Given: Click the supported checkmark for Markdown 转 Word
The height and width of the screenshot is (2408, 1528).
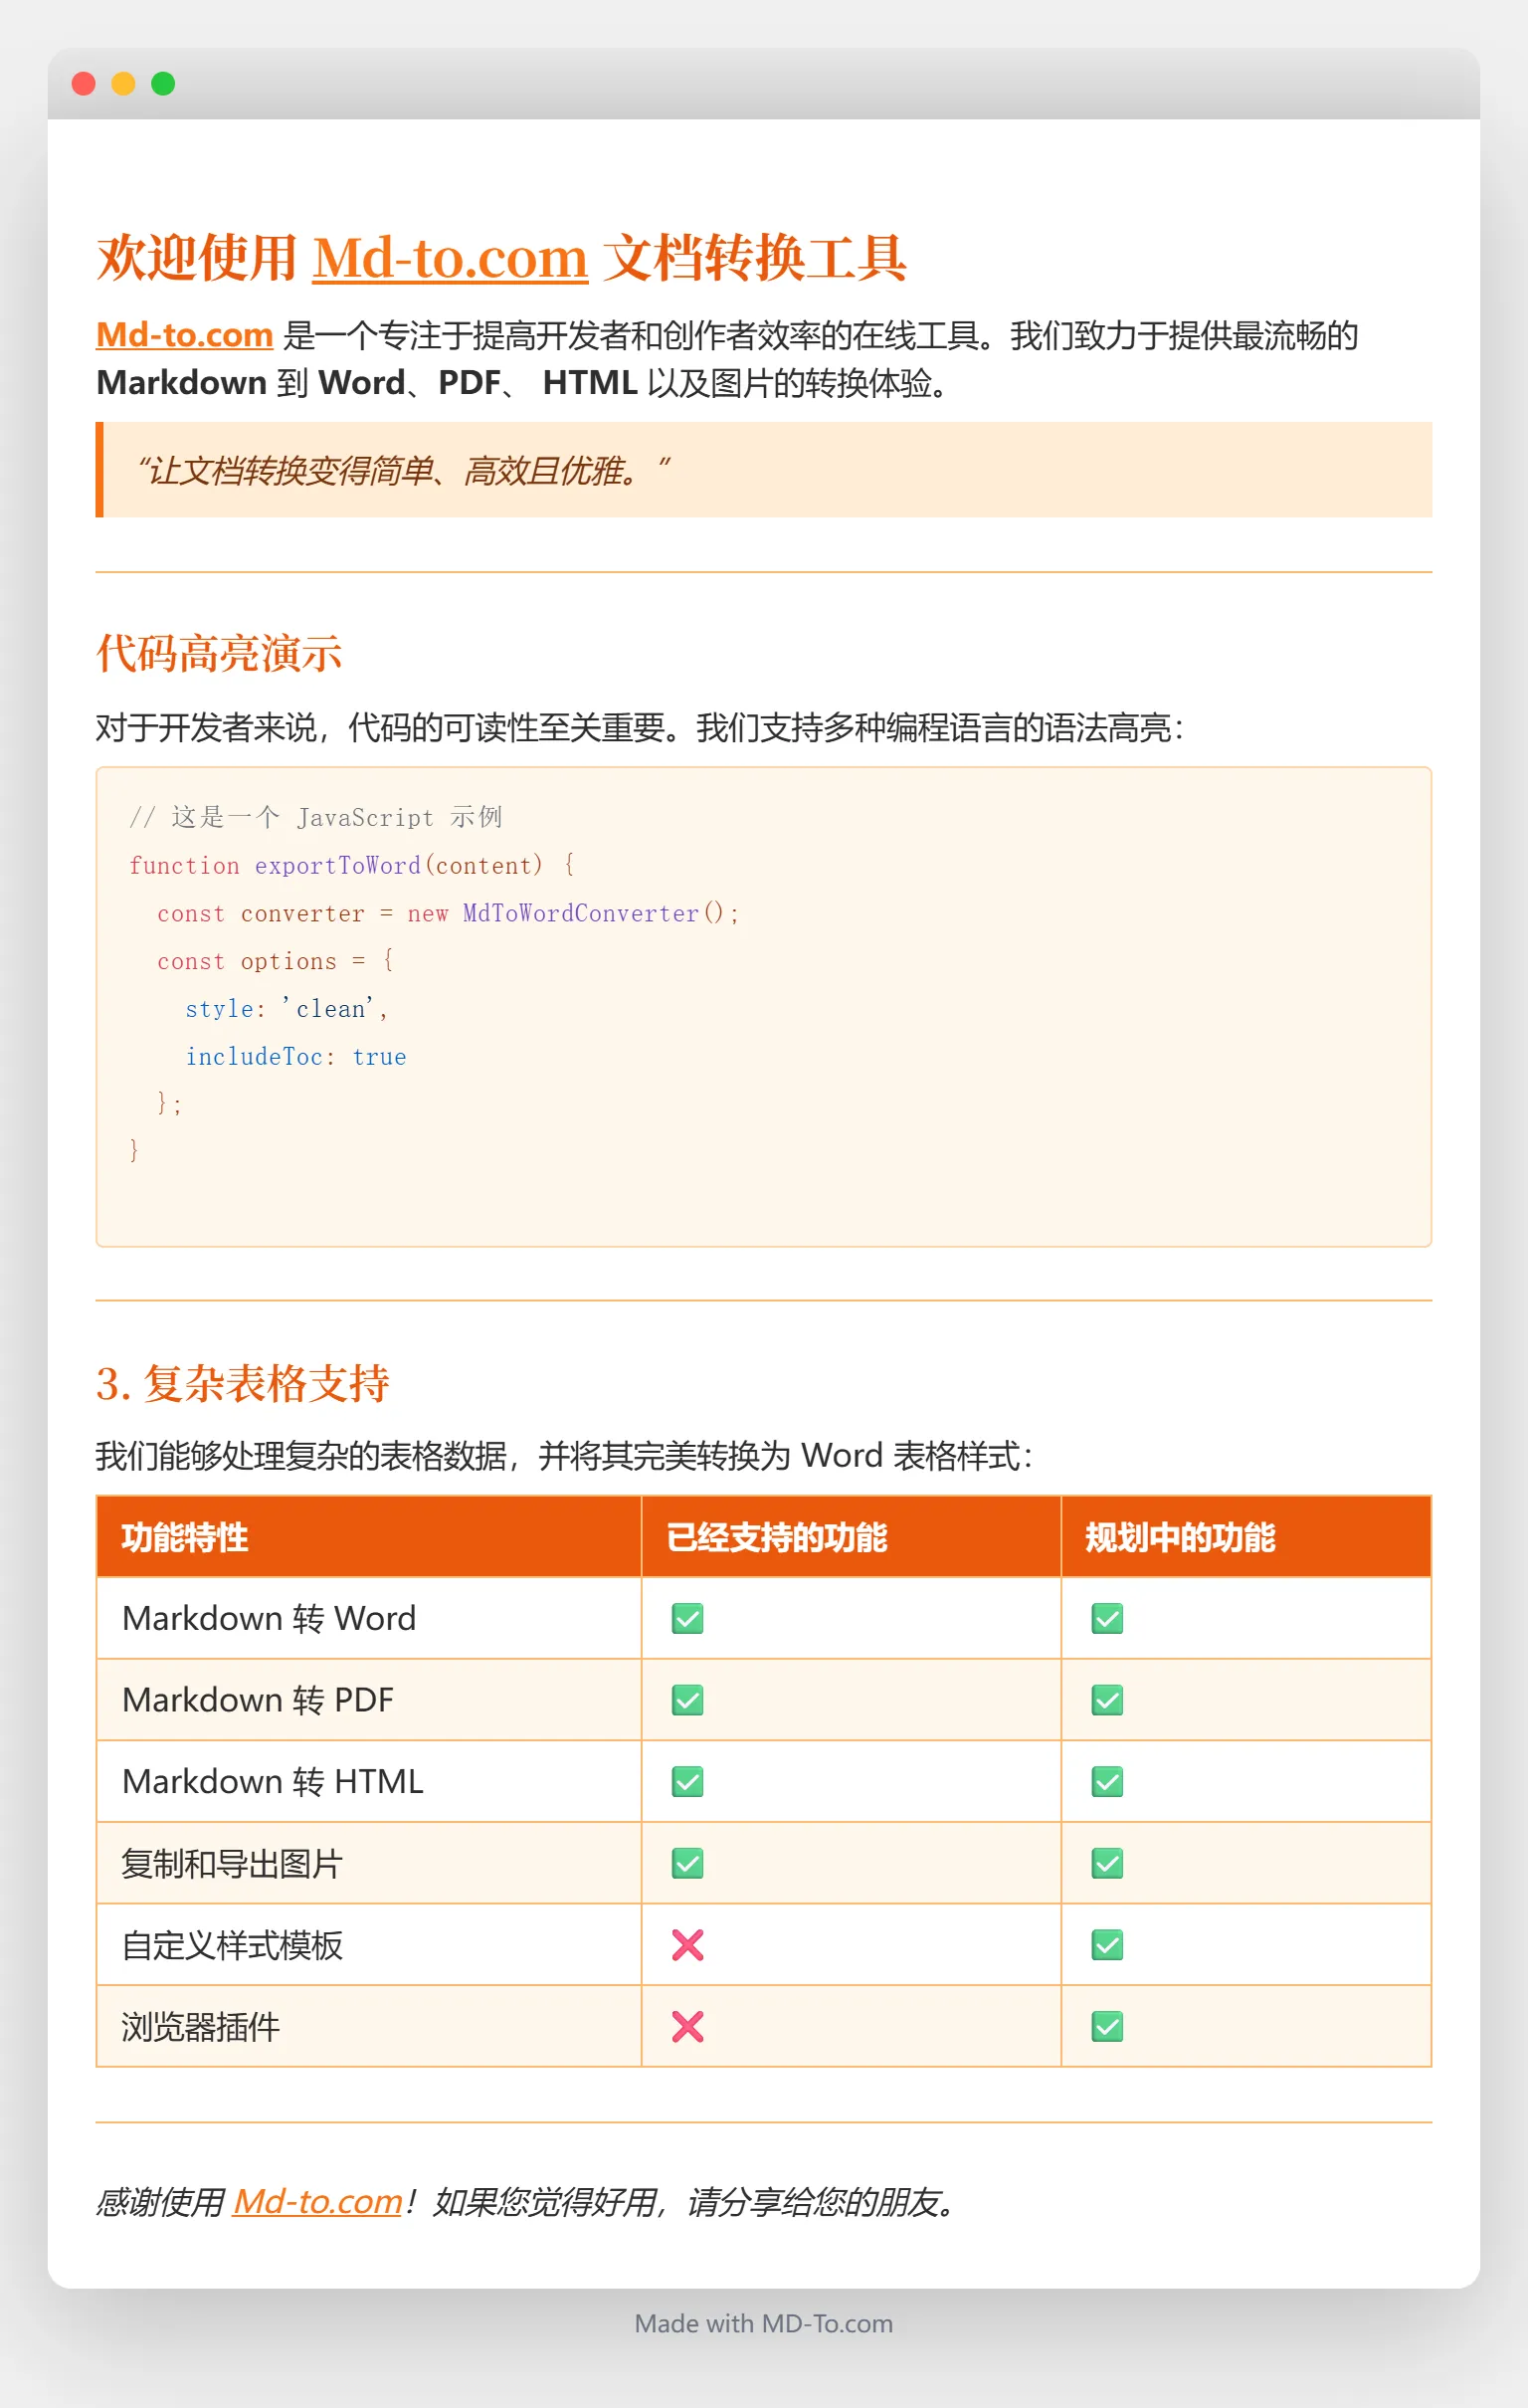Looking at the screenshot, I should click(x=687, y=1618).
